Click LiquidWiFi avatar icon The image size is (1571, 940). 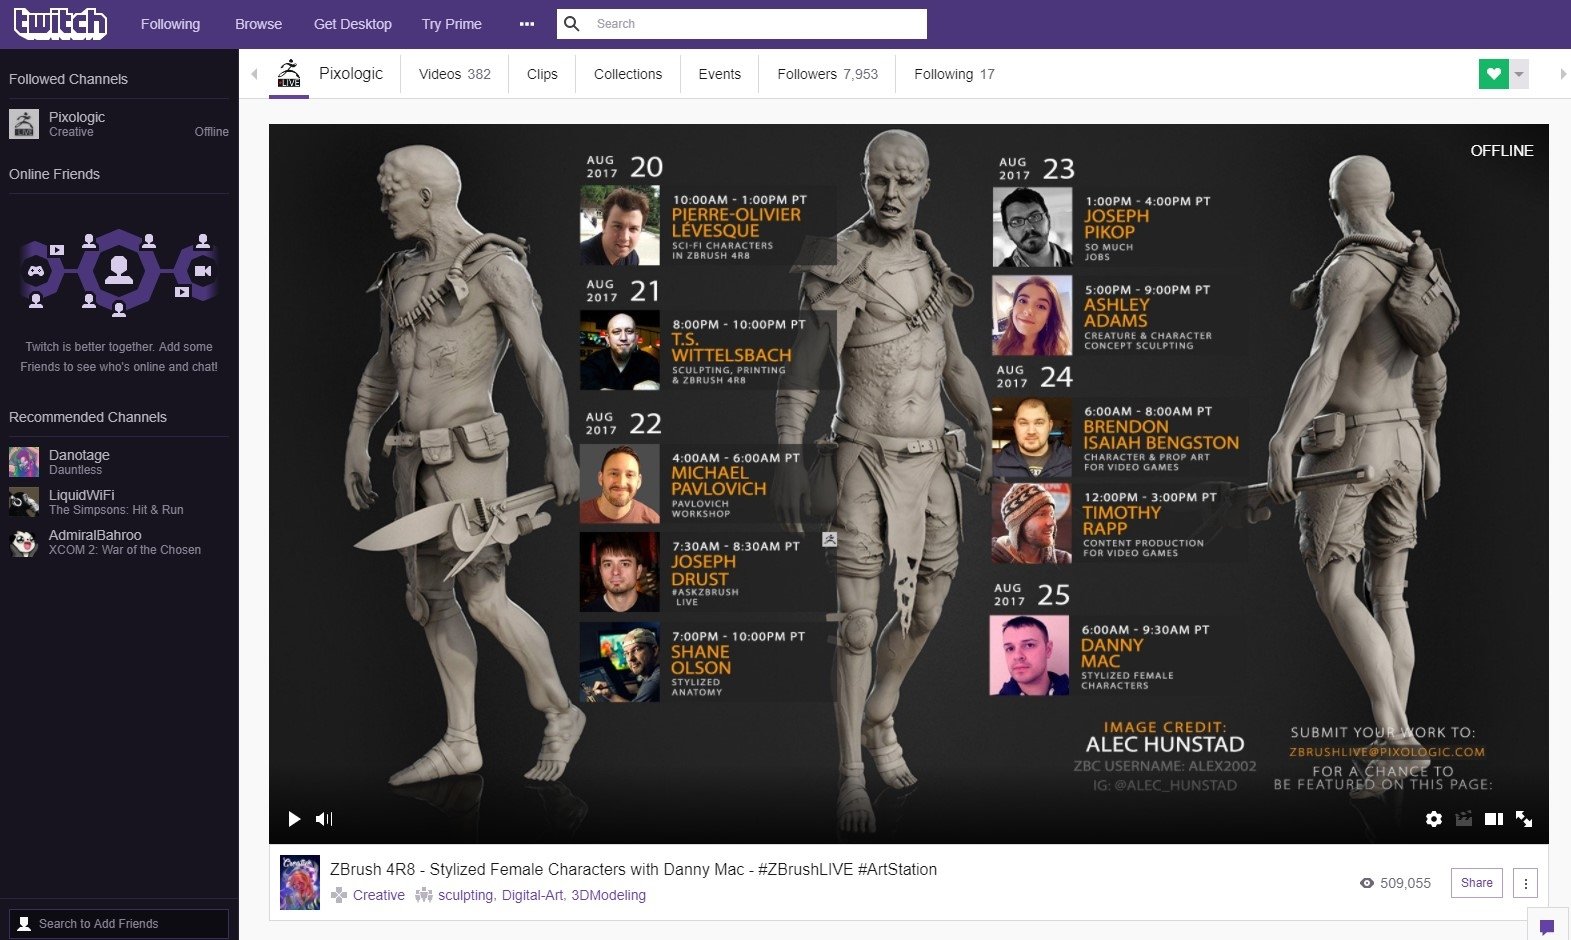coord(24,502)
